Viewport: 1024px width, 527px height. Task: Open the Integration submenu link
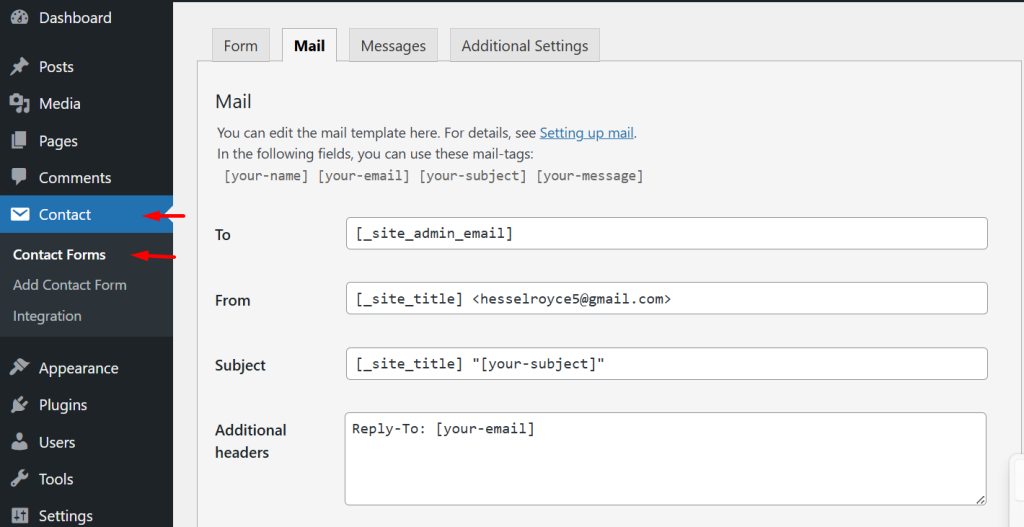point(47,316)
